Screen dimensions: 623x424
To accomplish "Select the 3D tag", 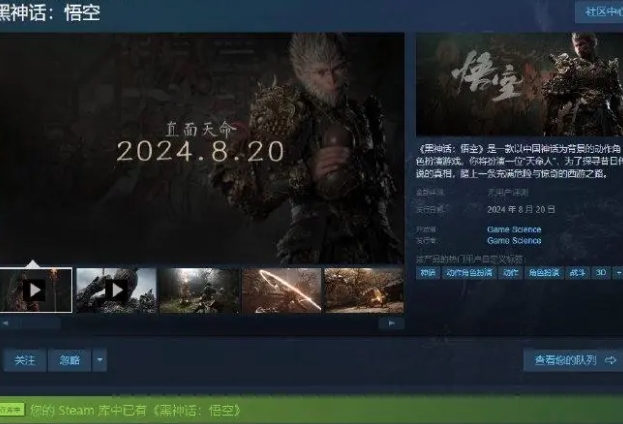I will (x=601, y=273).
